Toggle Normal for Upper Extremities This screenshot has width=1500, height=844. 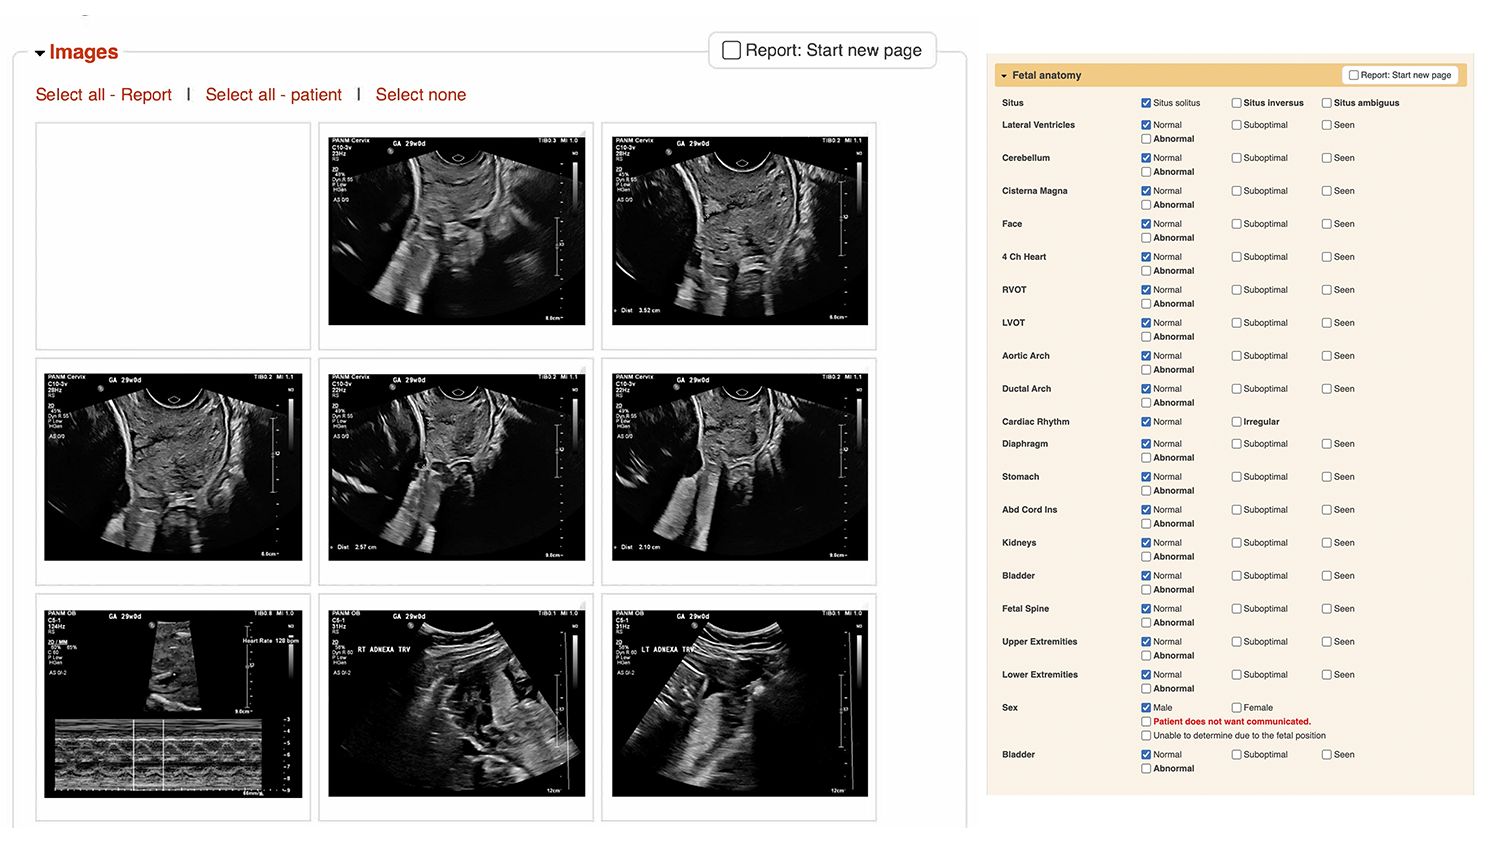tap(1146, 642)
